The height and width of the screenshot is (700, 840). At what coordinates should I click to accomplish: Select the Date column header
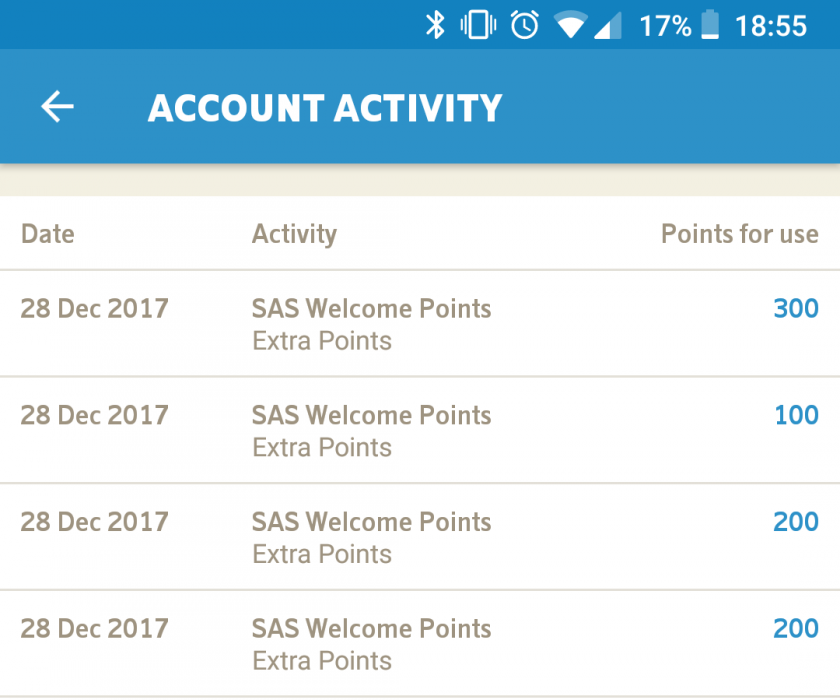pyautogui.click(x=48, y=234)
